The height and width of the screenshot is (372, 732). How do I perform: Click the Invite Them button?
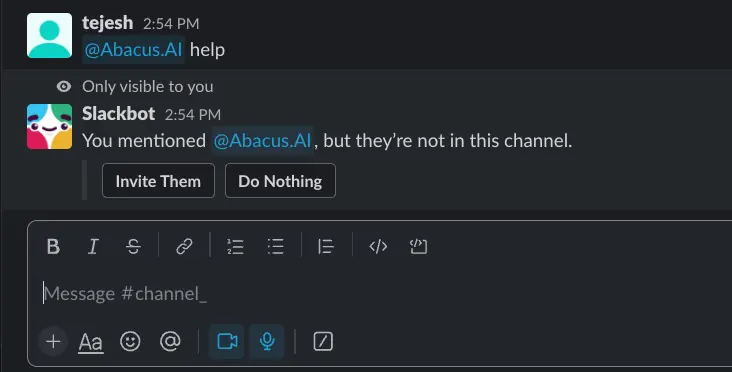(158, 181)
